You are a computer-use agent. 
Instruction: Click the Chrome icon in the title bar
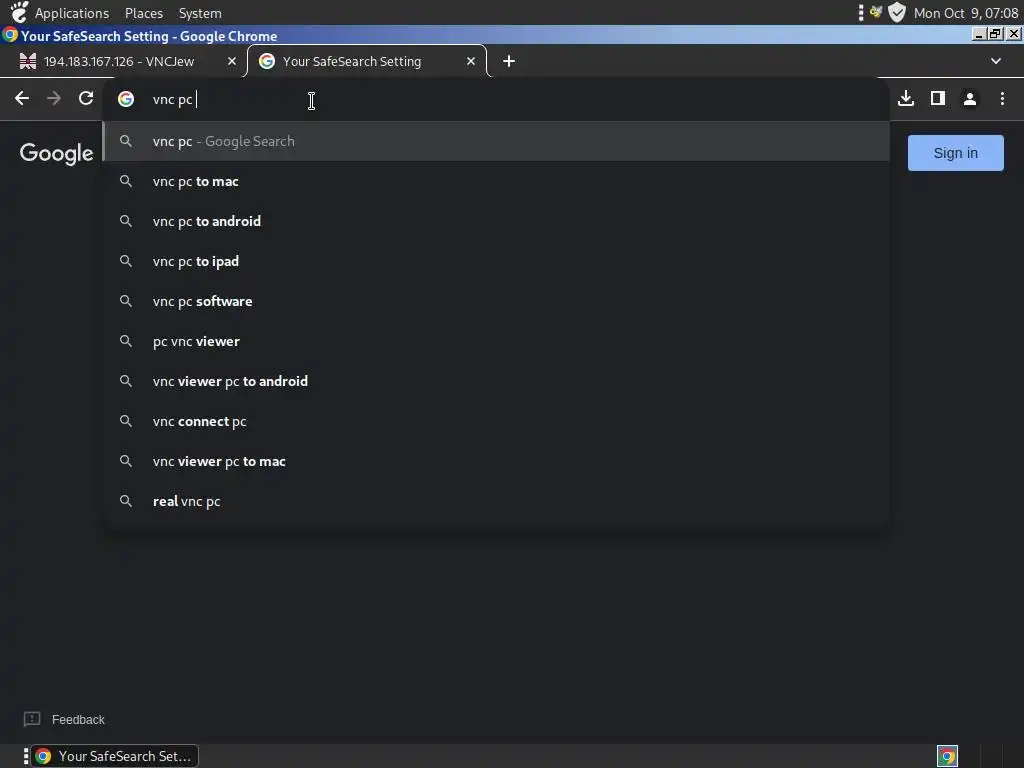point(10,35)
